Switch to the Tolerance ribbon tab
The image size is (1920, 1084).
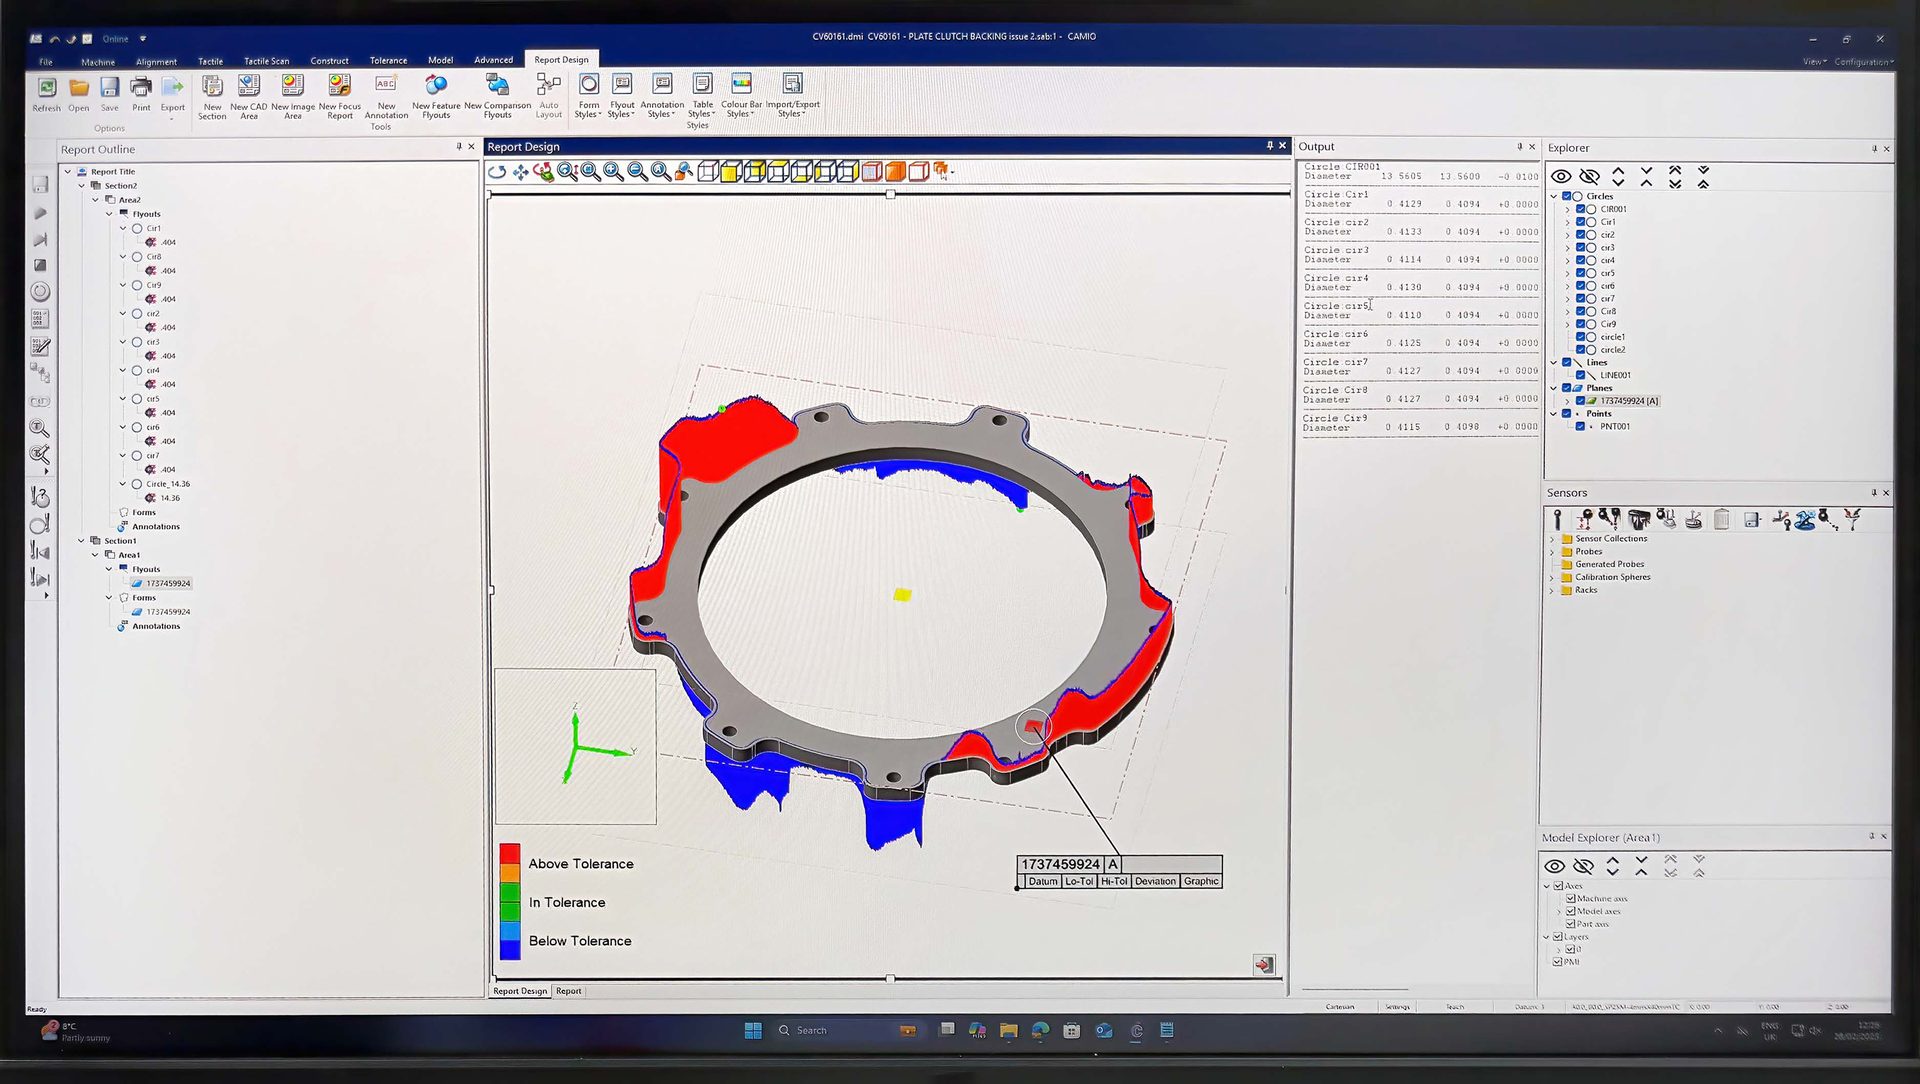[388, 60]
